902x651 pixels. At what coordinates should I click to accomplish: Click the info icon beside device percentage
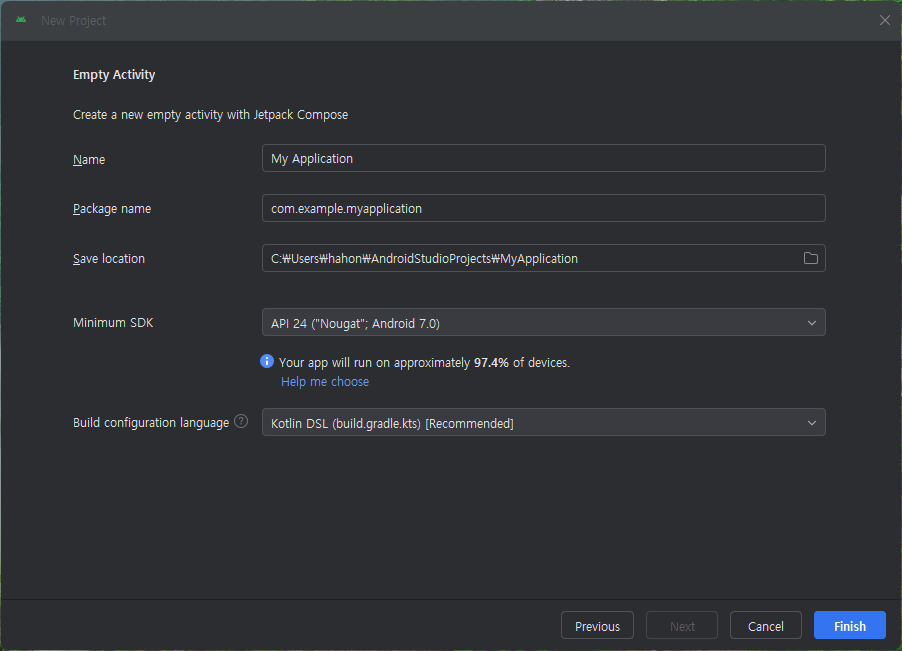point(267,361)
